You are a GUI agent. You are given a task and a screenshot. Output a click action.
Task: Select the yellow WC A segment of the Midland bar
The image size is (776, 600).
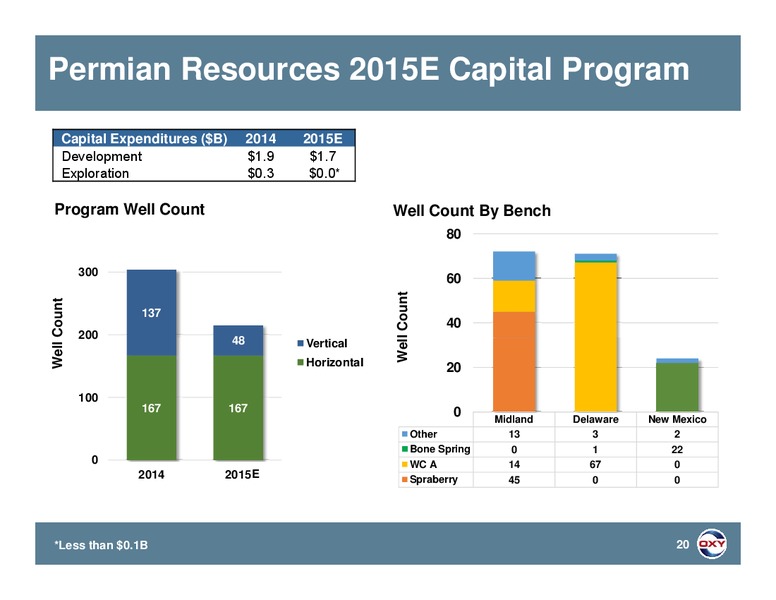pos(514,296)
